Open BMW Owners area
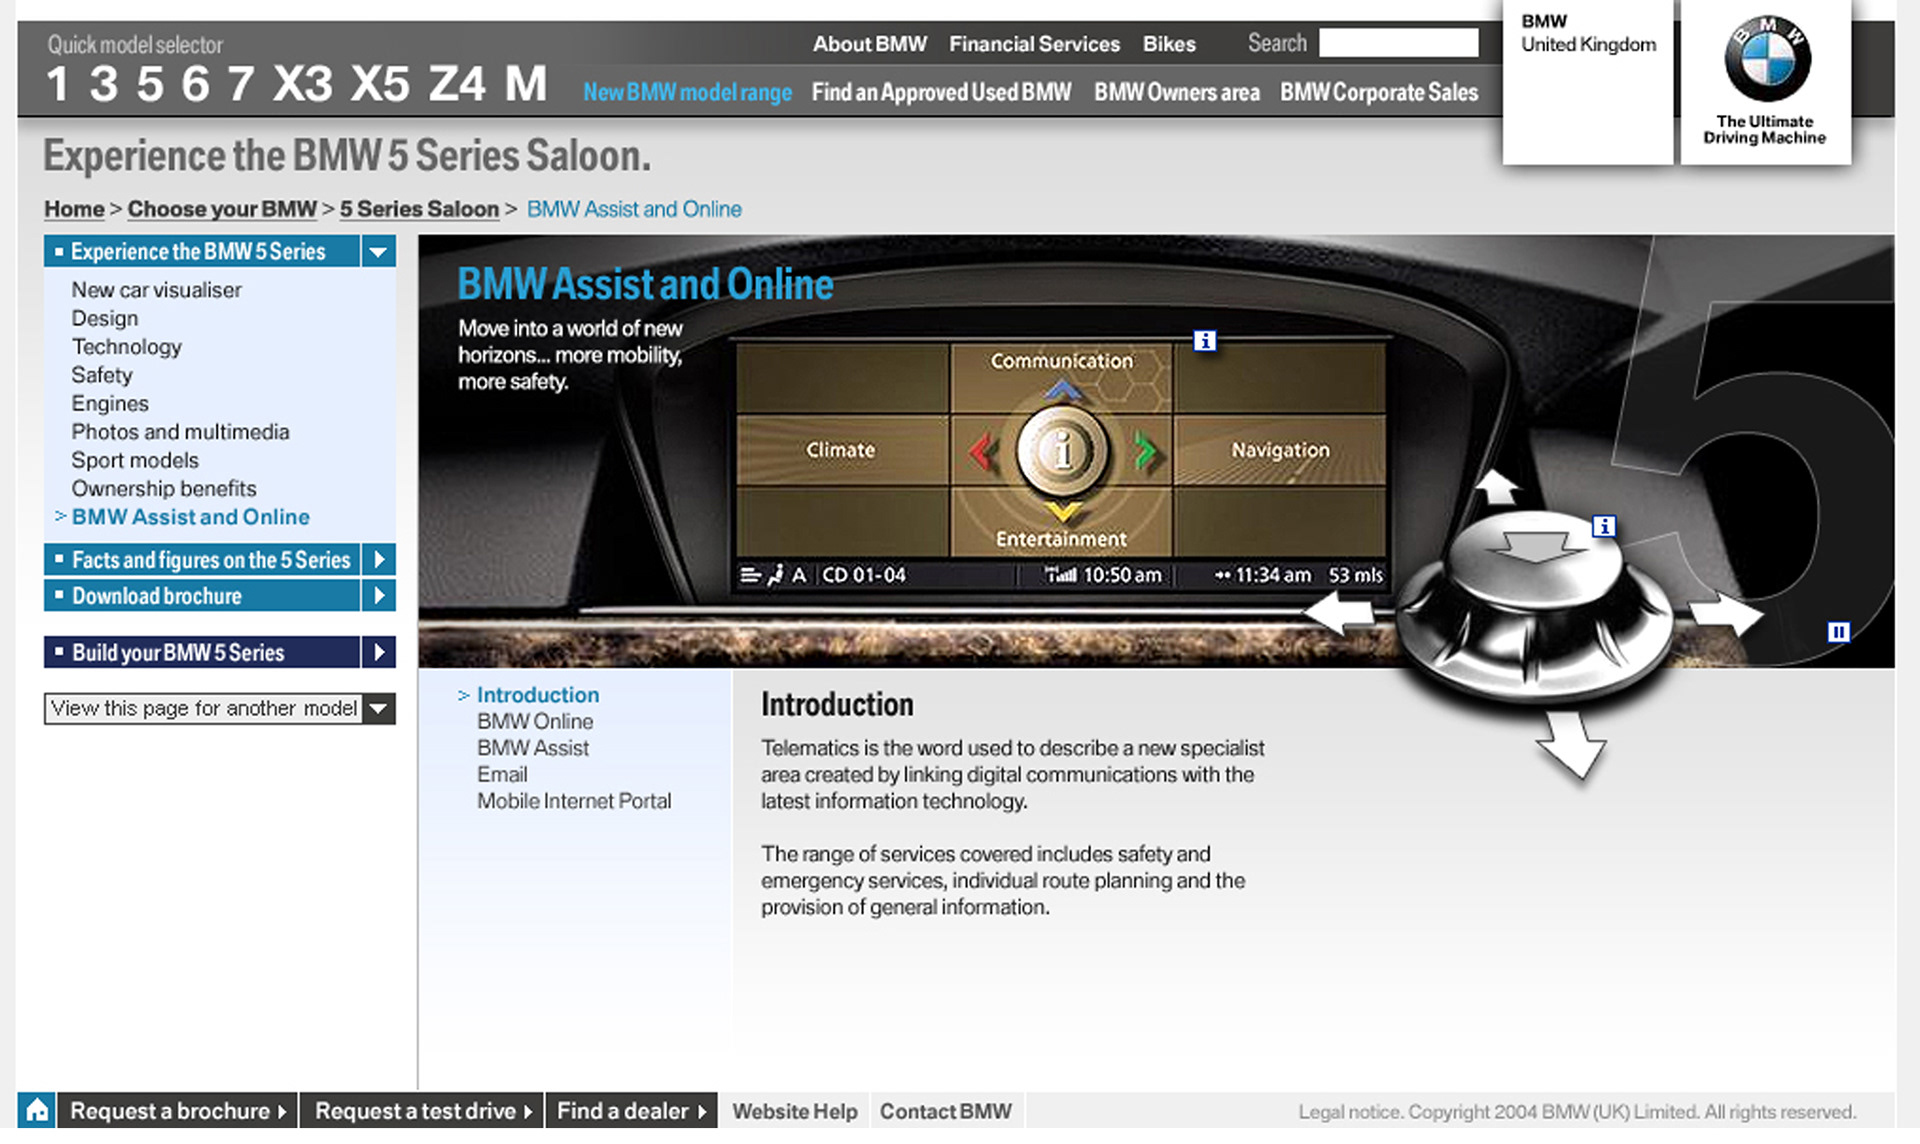The height and width of the screenshot is (1144, 1920). click(1176, 92)
